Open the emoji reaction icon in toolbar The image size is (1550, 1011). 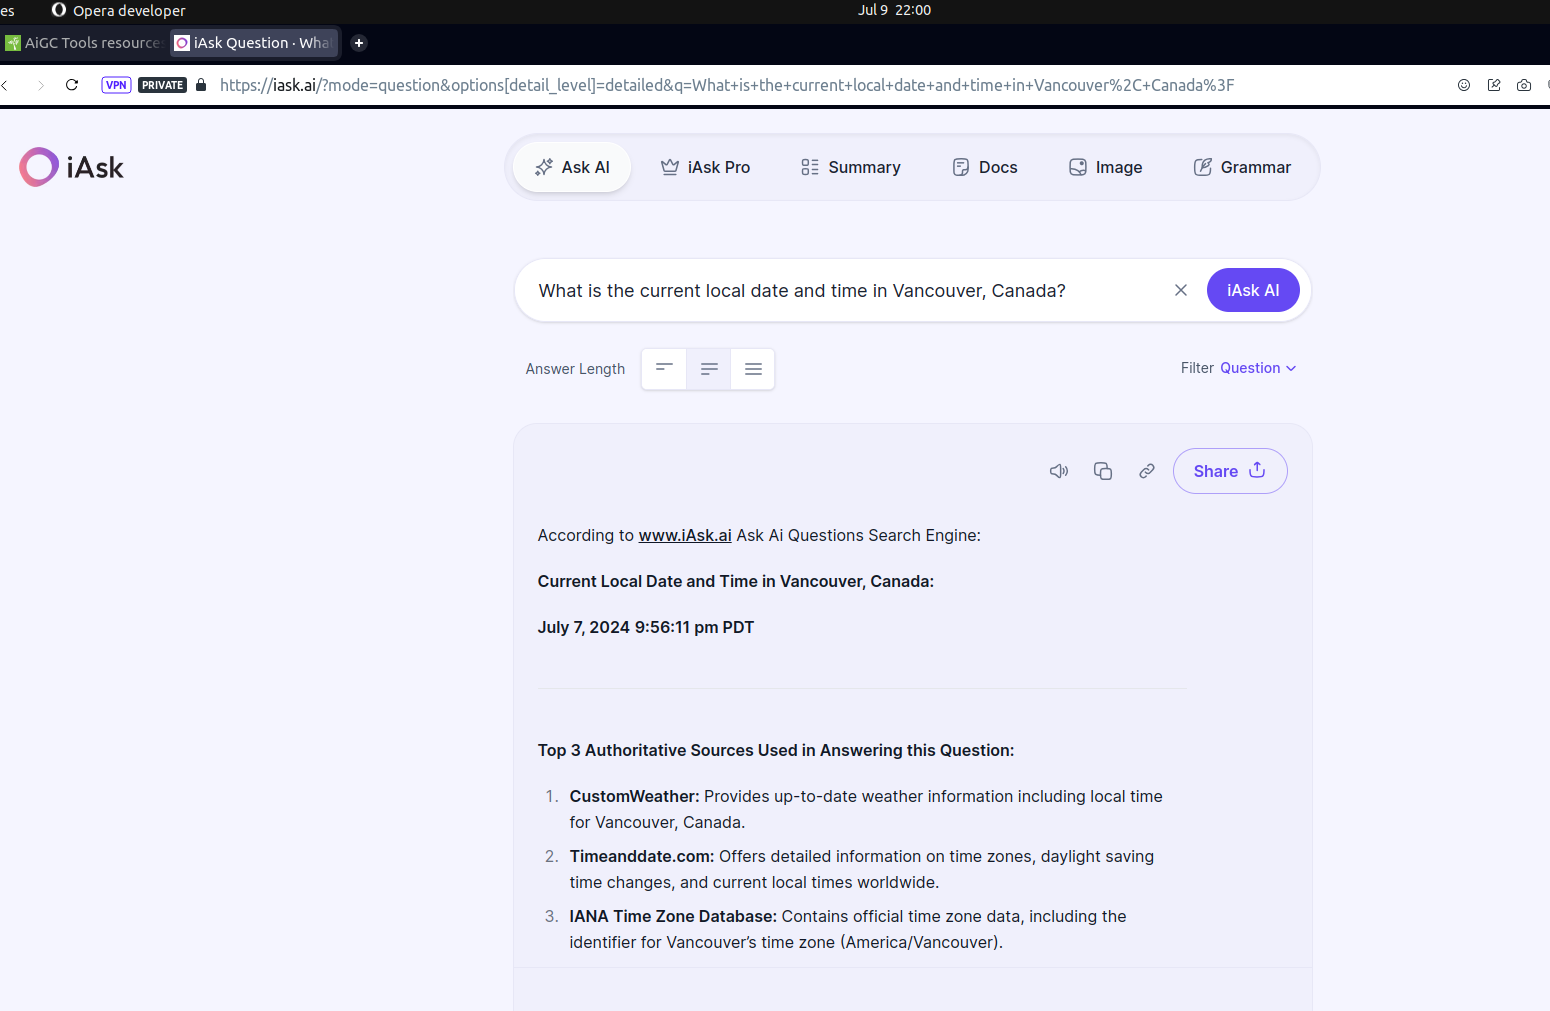[x=1464, y=85]
